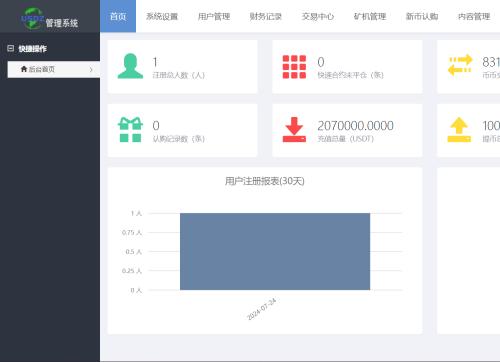Open the 首页 tab

(118, 16)
